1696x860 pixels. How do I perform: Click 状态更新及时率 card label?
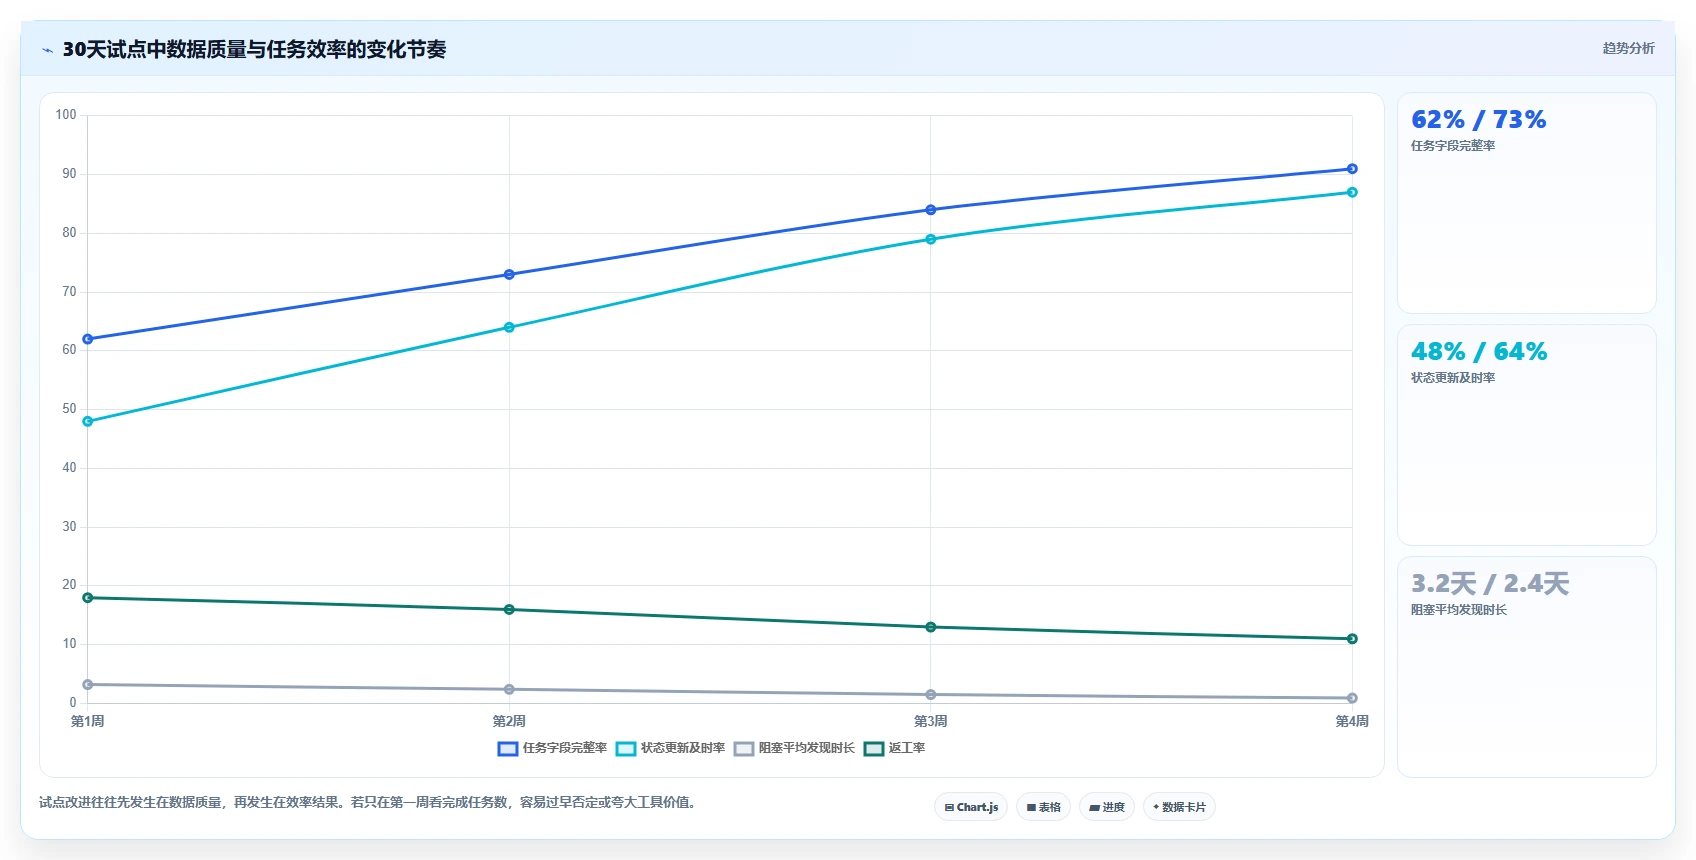[1453, 378]
